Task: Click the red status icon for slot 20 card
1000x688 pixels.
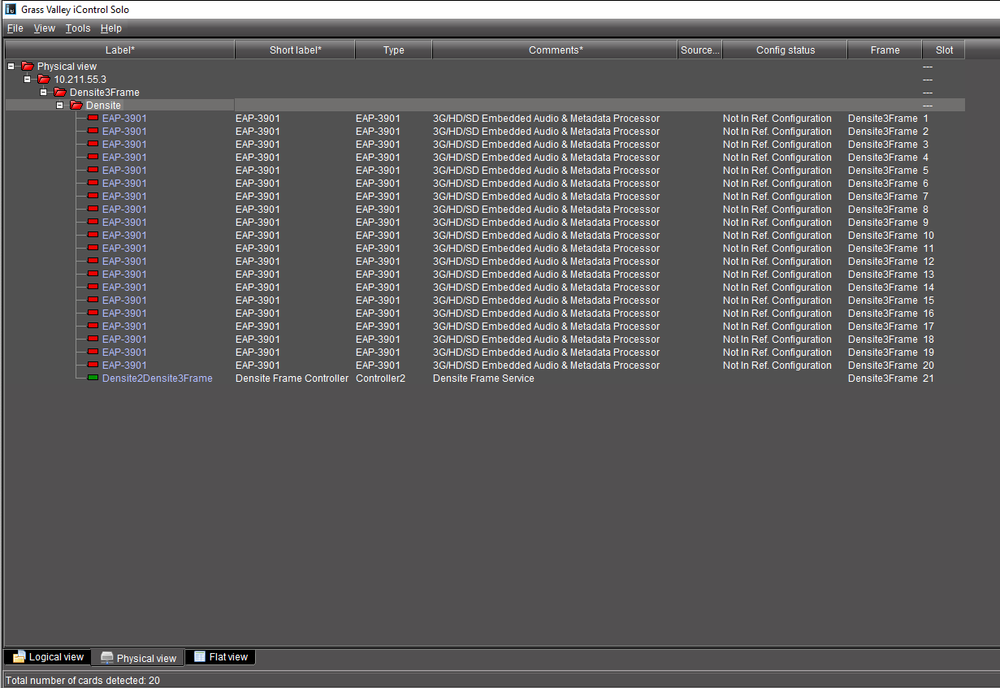Action: tap(92, 365)
